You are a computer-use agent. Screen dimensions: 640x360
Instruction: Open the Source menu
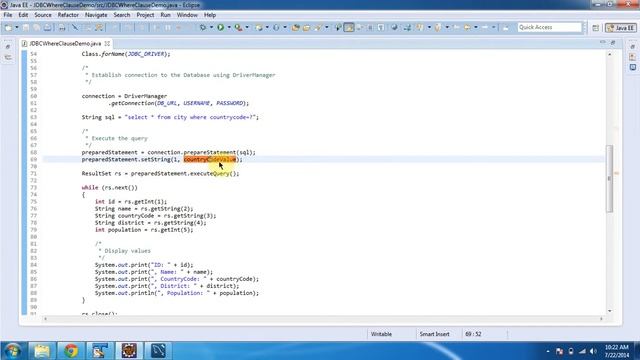(x=43, y=15)
